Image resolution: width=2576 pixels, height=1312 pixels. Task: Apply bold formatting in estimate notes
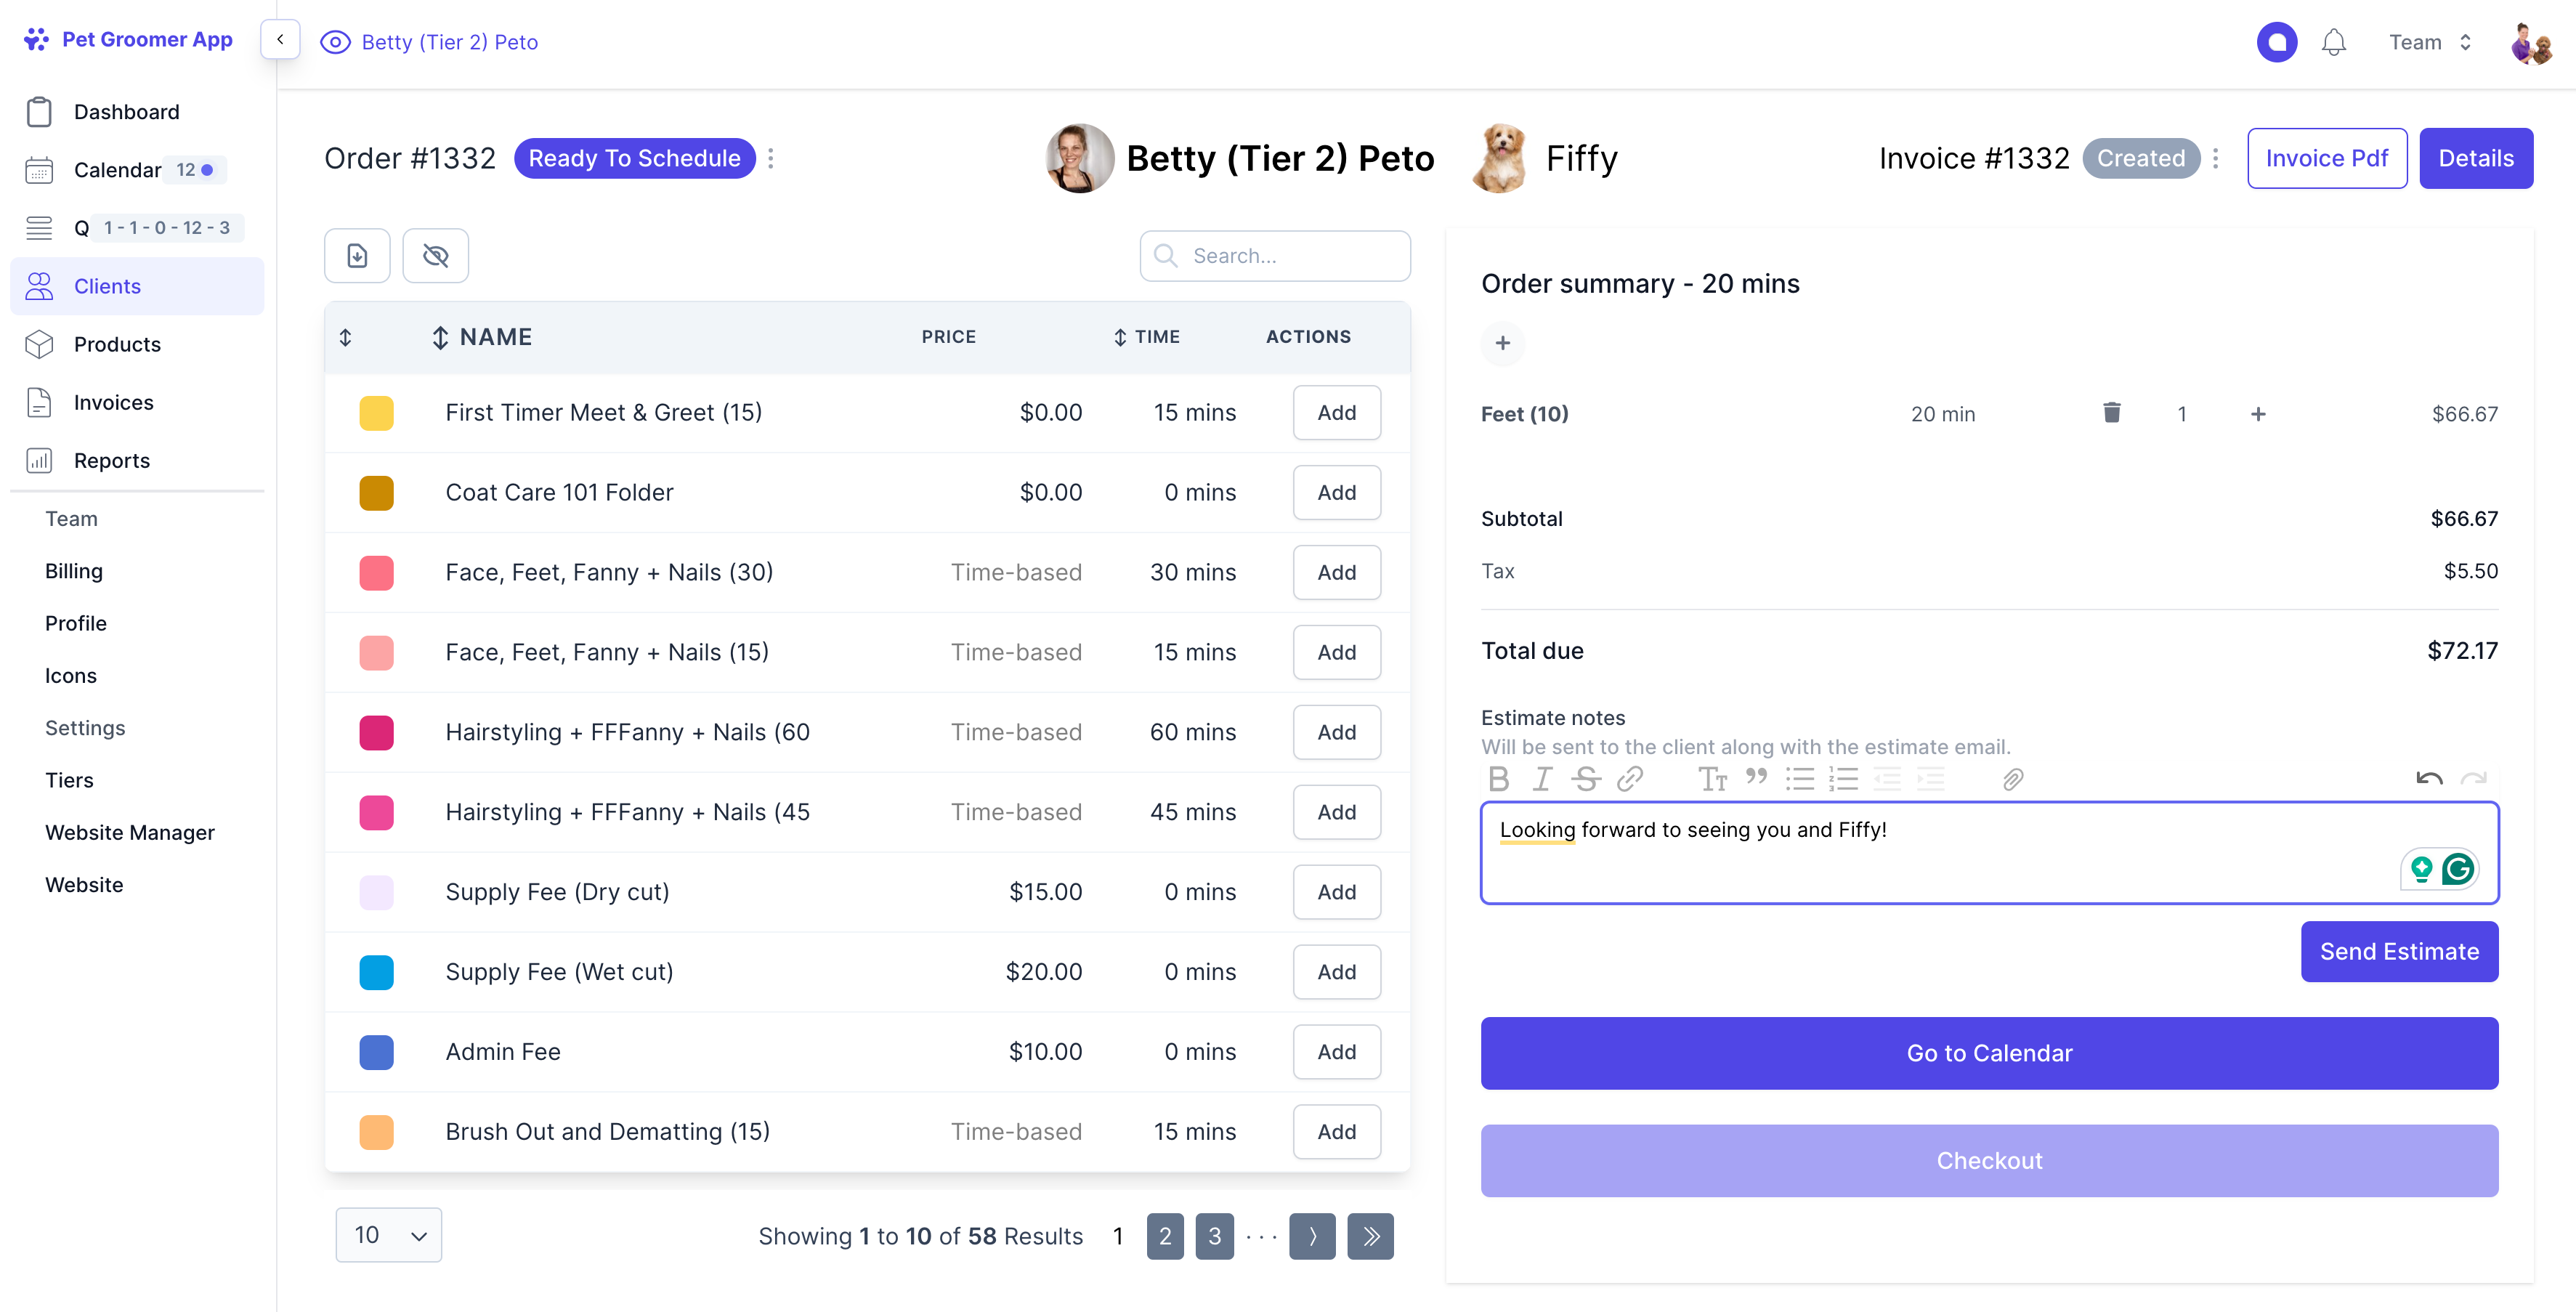click(x=1498, y=779)
